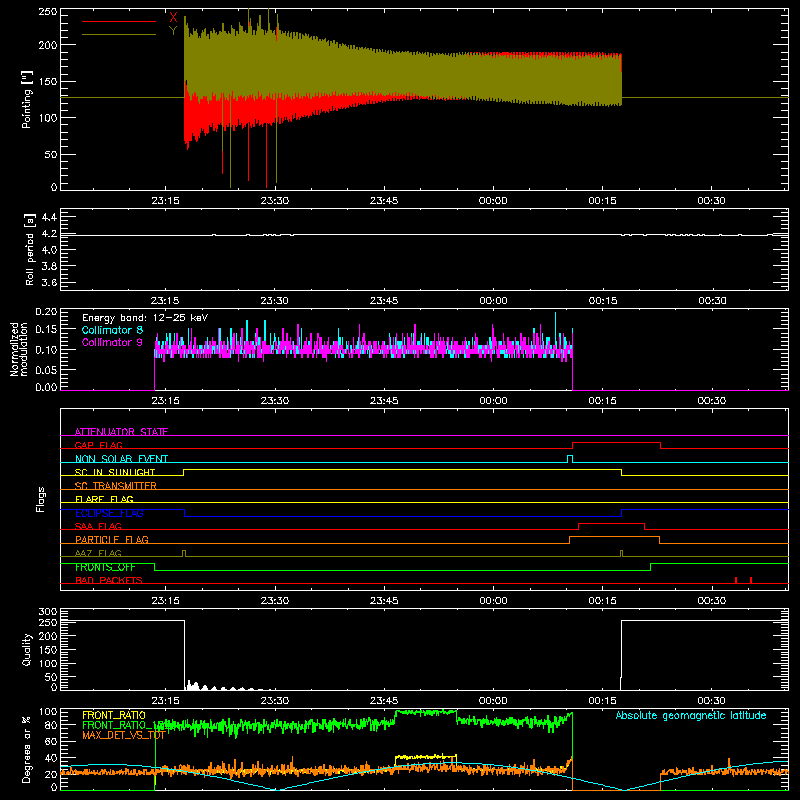Click the ATTENUATOR_STATE flag label
Viewport: 800px width, 800px height.
click(121, 432)
